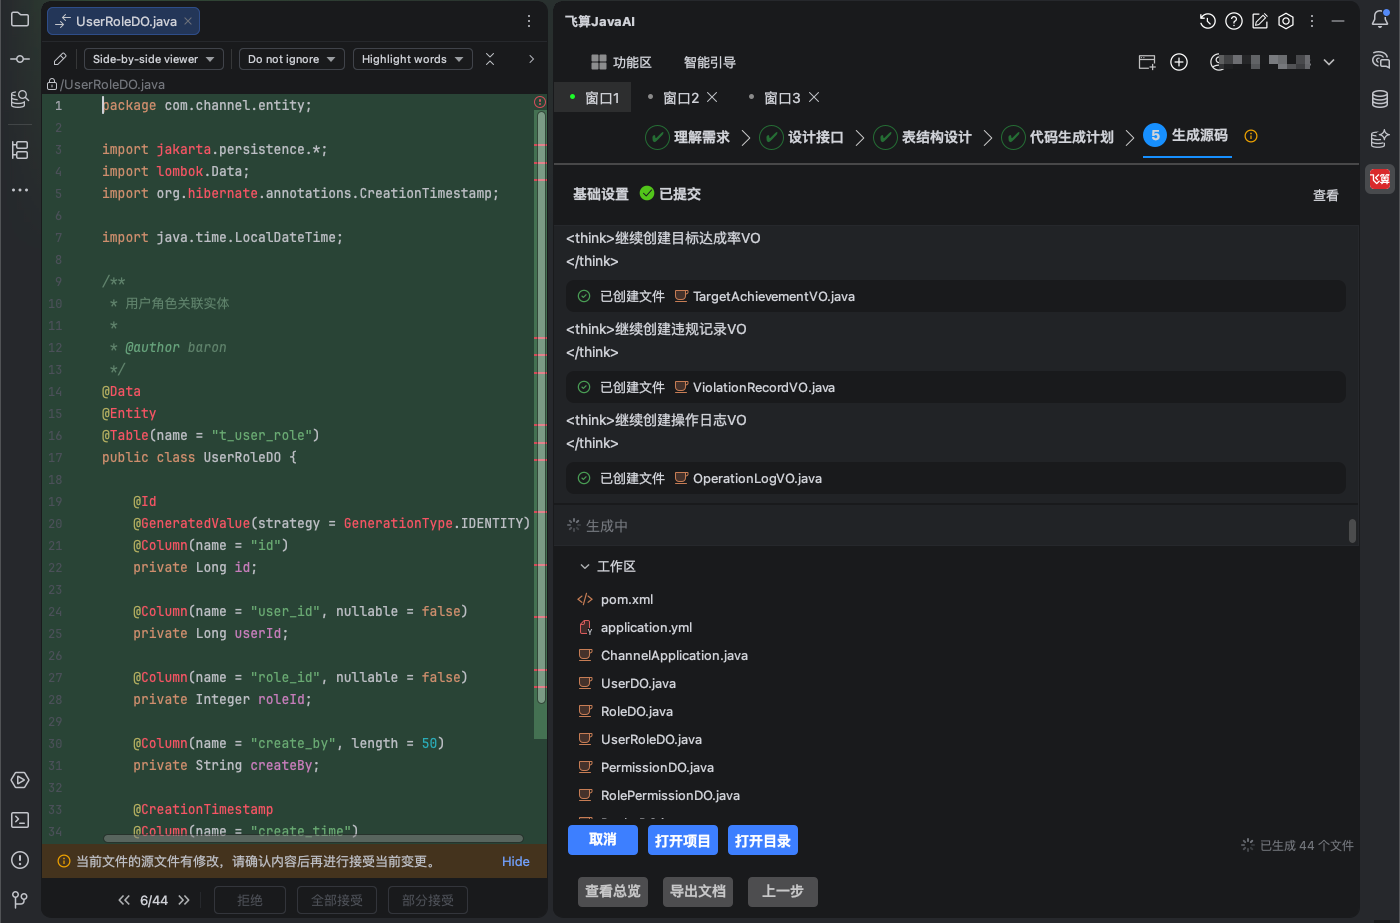Click the info icon next to 生成源码
Image resolution: width=1400 pixels, height=923 pixels.
[1251, 136]
